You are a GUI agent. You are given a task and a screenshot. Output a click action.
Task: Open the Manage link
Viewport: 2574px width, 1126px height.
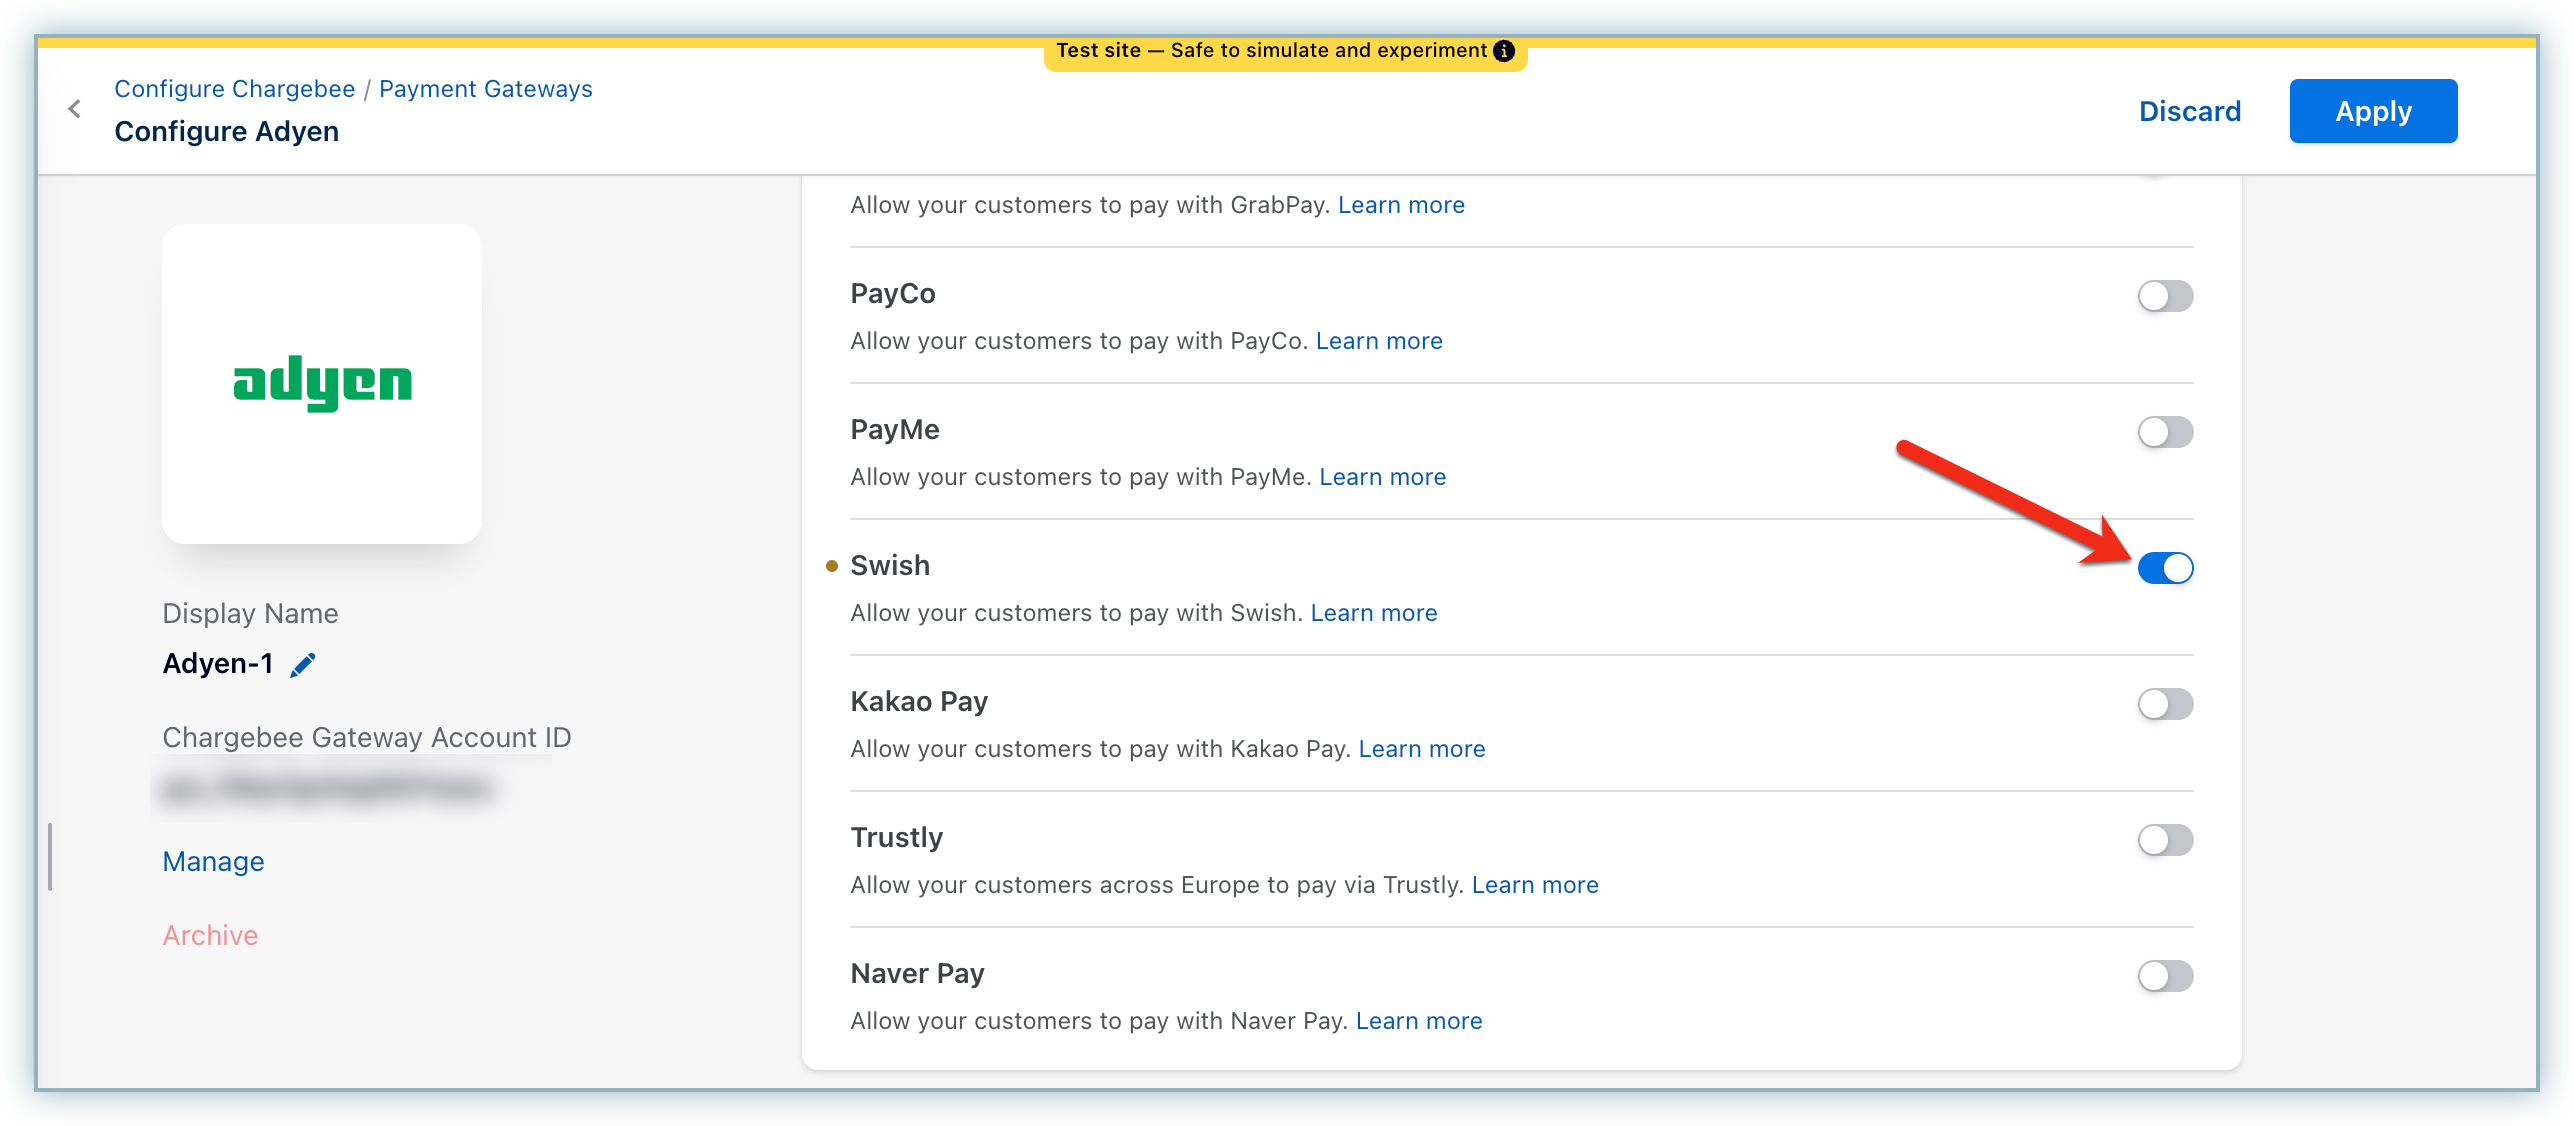(213, 862)
